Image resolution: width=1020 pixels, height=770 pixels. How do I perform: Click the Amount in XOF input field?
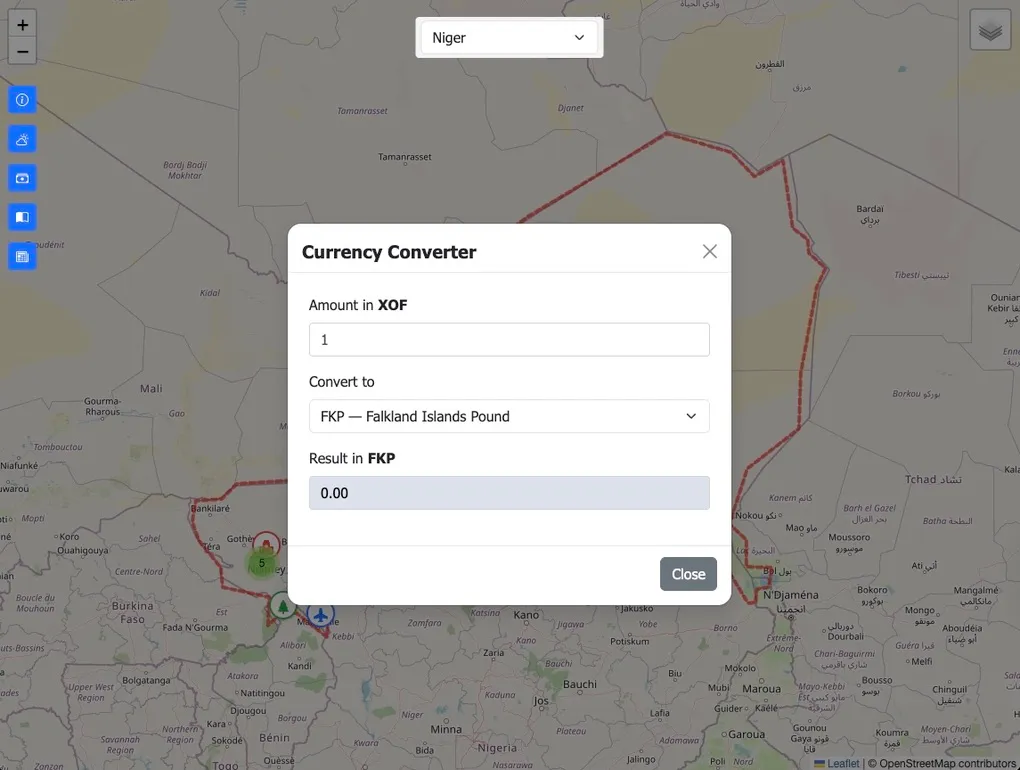coord(509,339)
